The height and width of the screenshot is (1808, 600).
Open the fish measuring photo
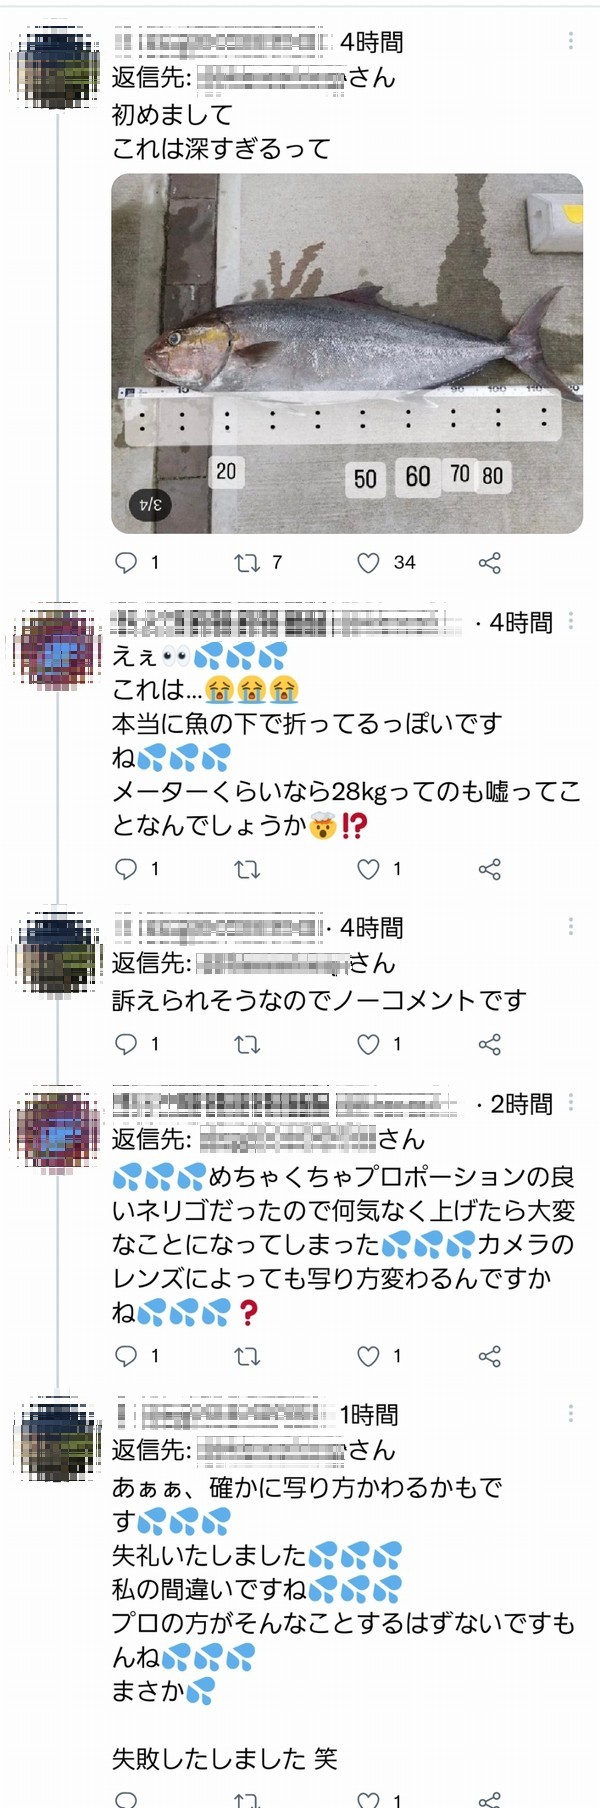coord(347,353)
